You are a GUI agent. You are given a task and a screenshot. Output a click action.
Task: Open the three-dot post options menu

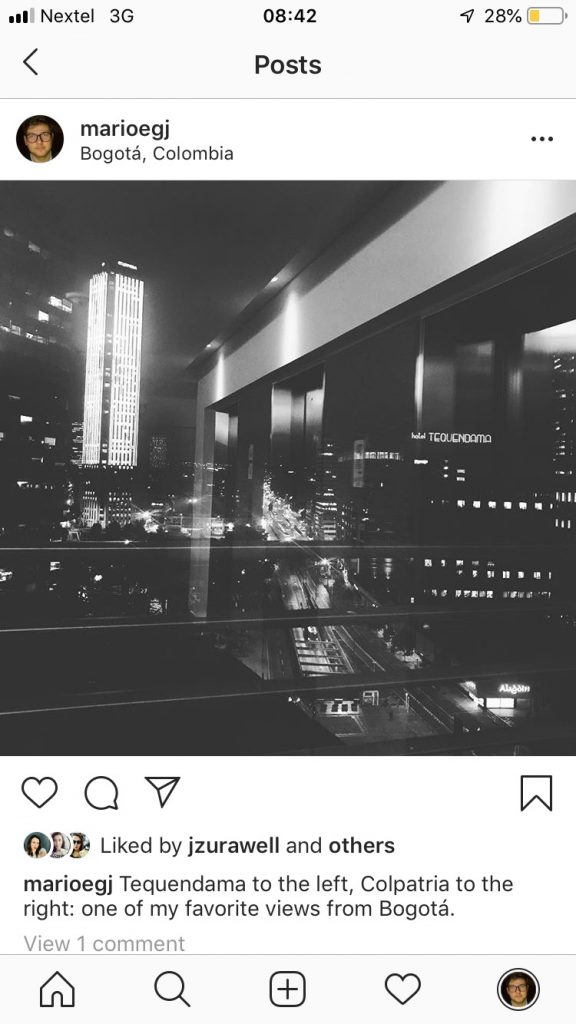541,138
